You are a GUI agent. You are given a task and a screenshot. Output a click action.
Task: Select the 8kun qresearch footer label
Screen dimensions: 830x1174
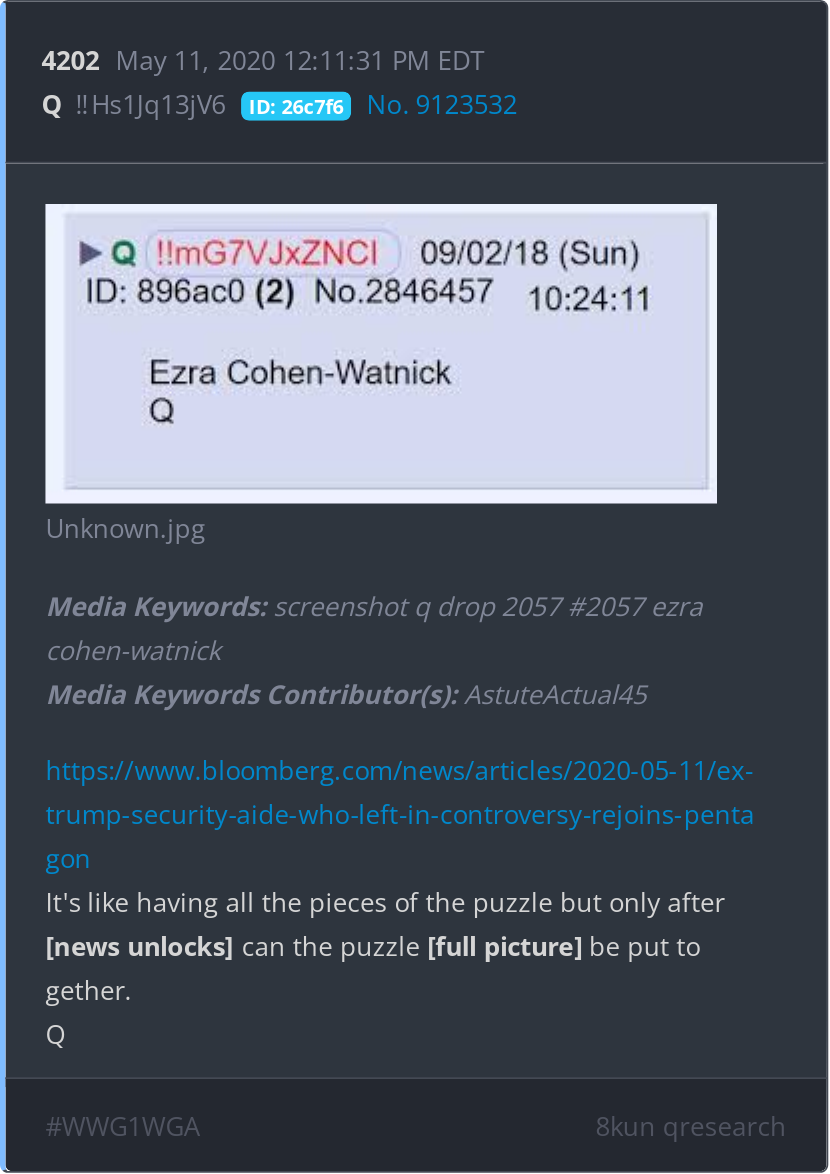pyautogui.click(x=690, y=1126)
